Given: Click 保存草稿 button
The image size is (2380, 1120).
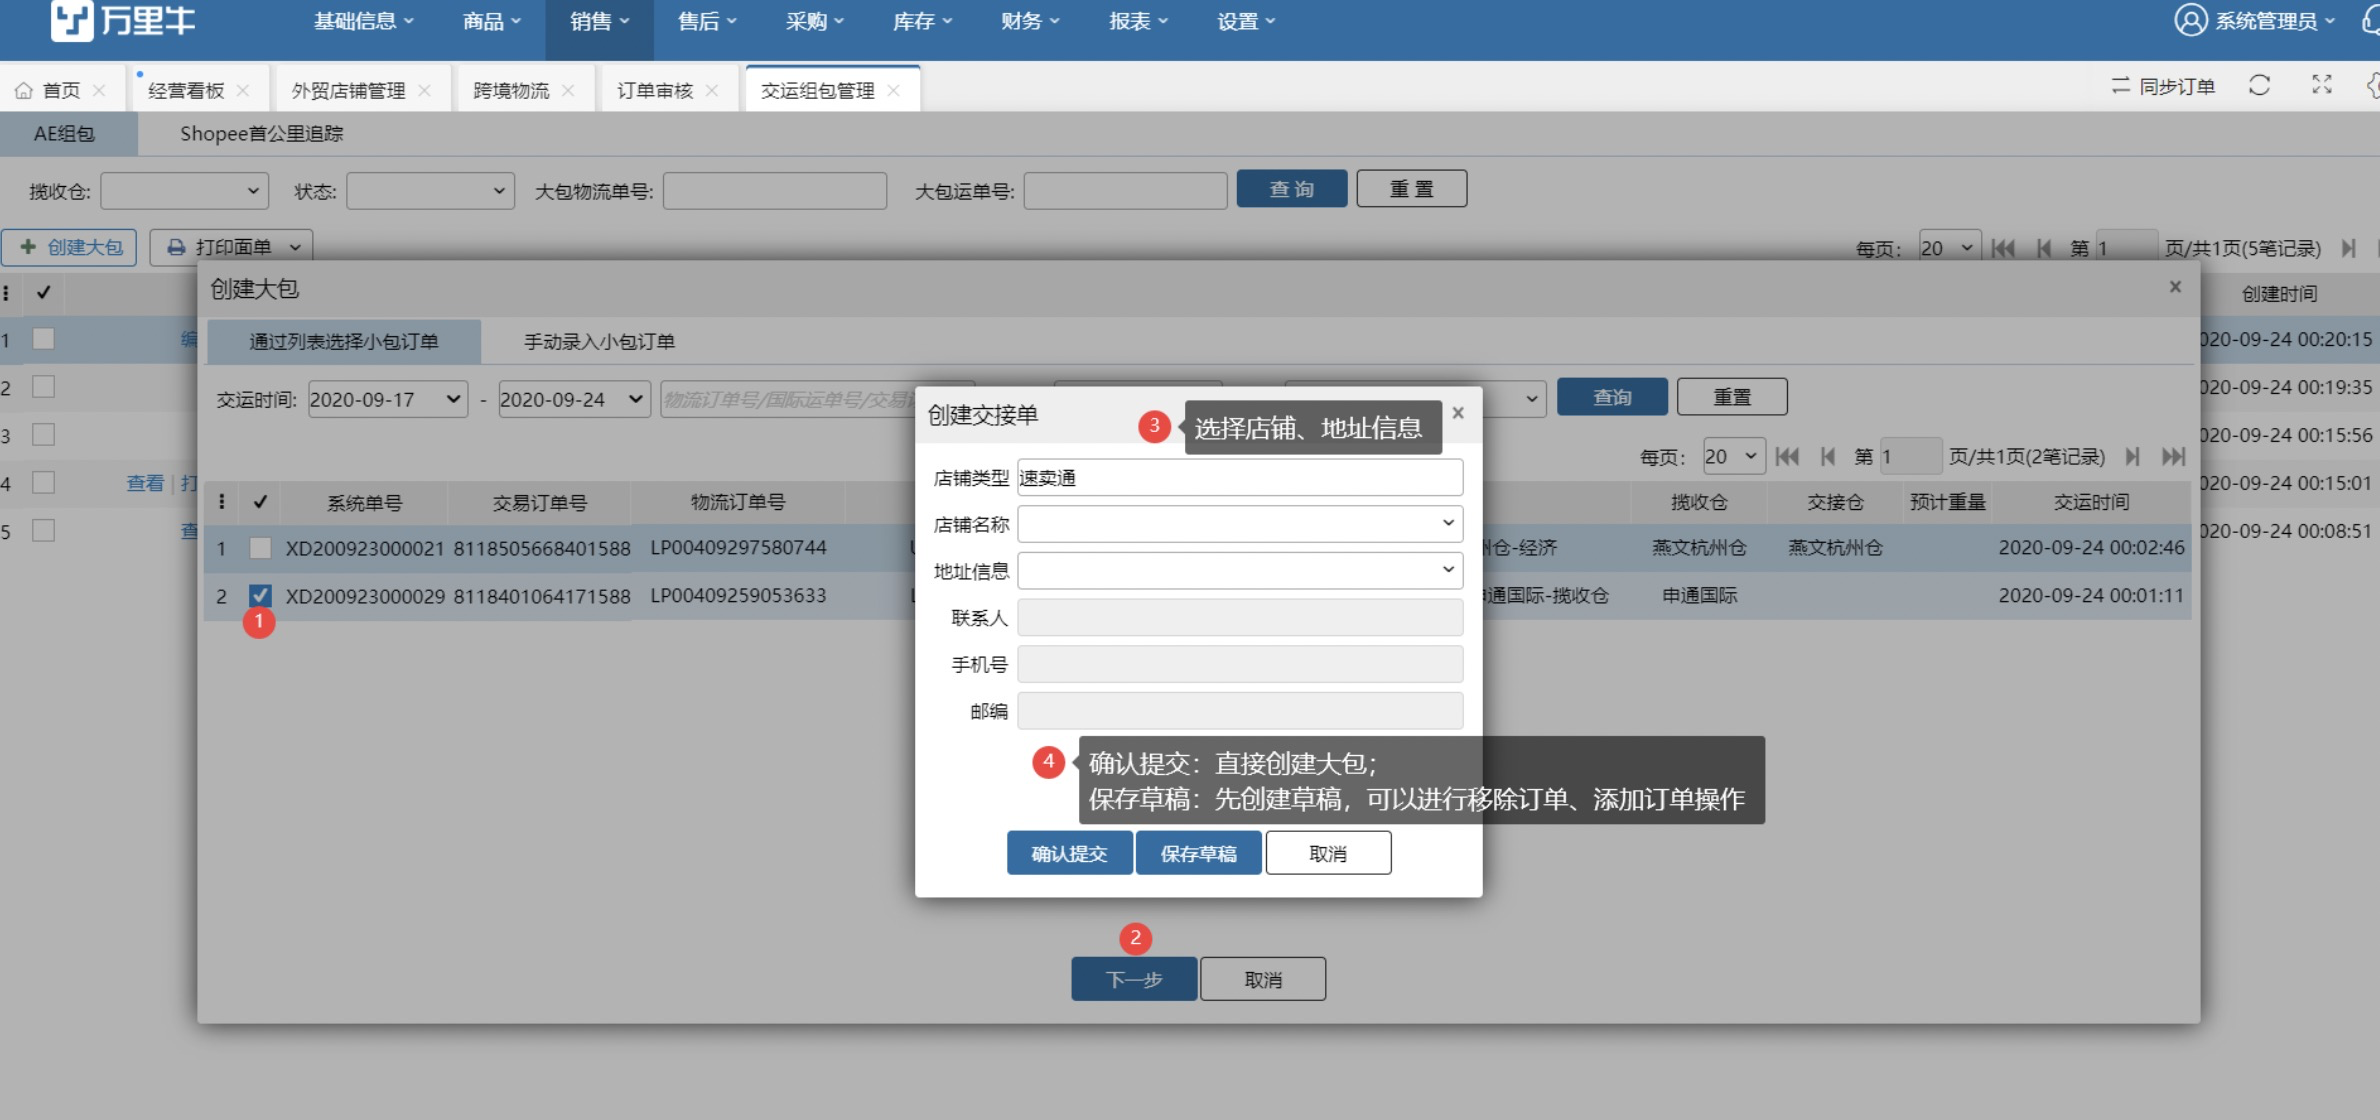Looking at the screenshot, I should click(x=1198, y=853).
